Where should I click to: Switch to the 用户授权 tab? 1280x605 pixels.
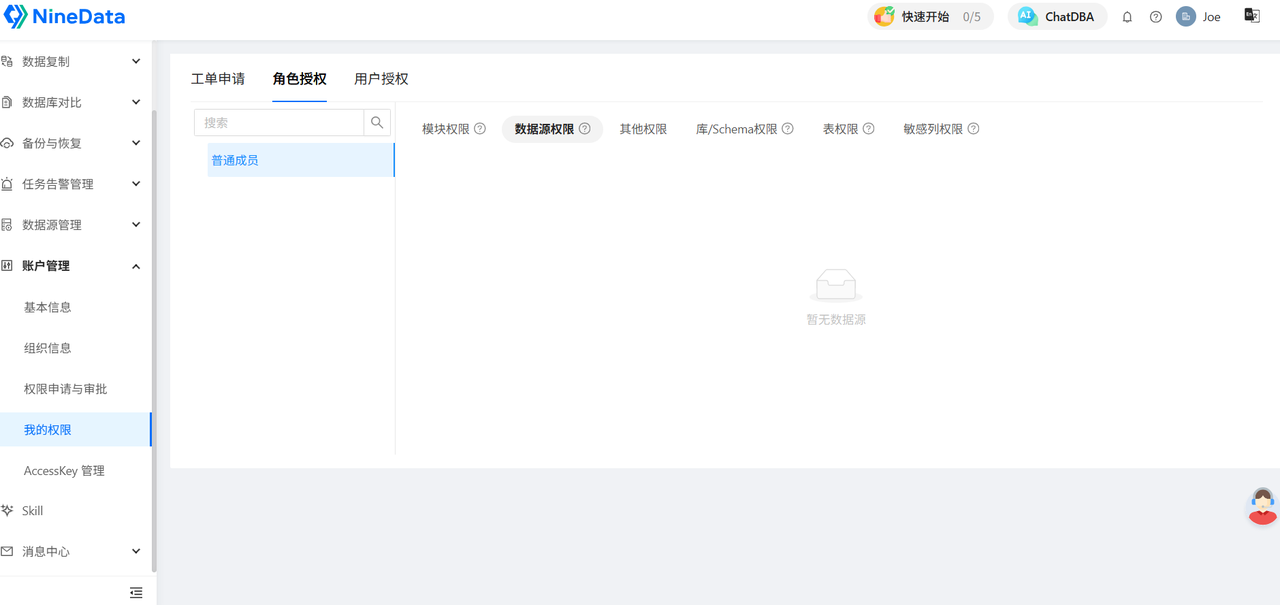(381, 79)
